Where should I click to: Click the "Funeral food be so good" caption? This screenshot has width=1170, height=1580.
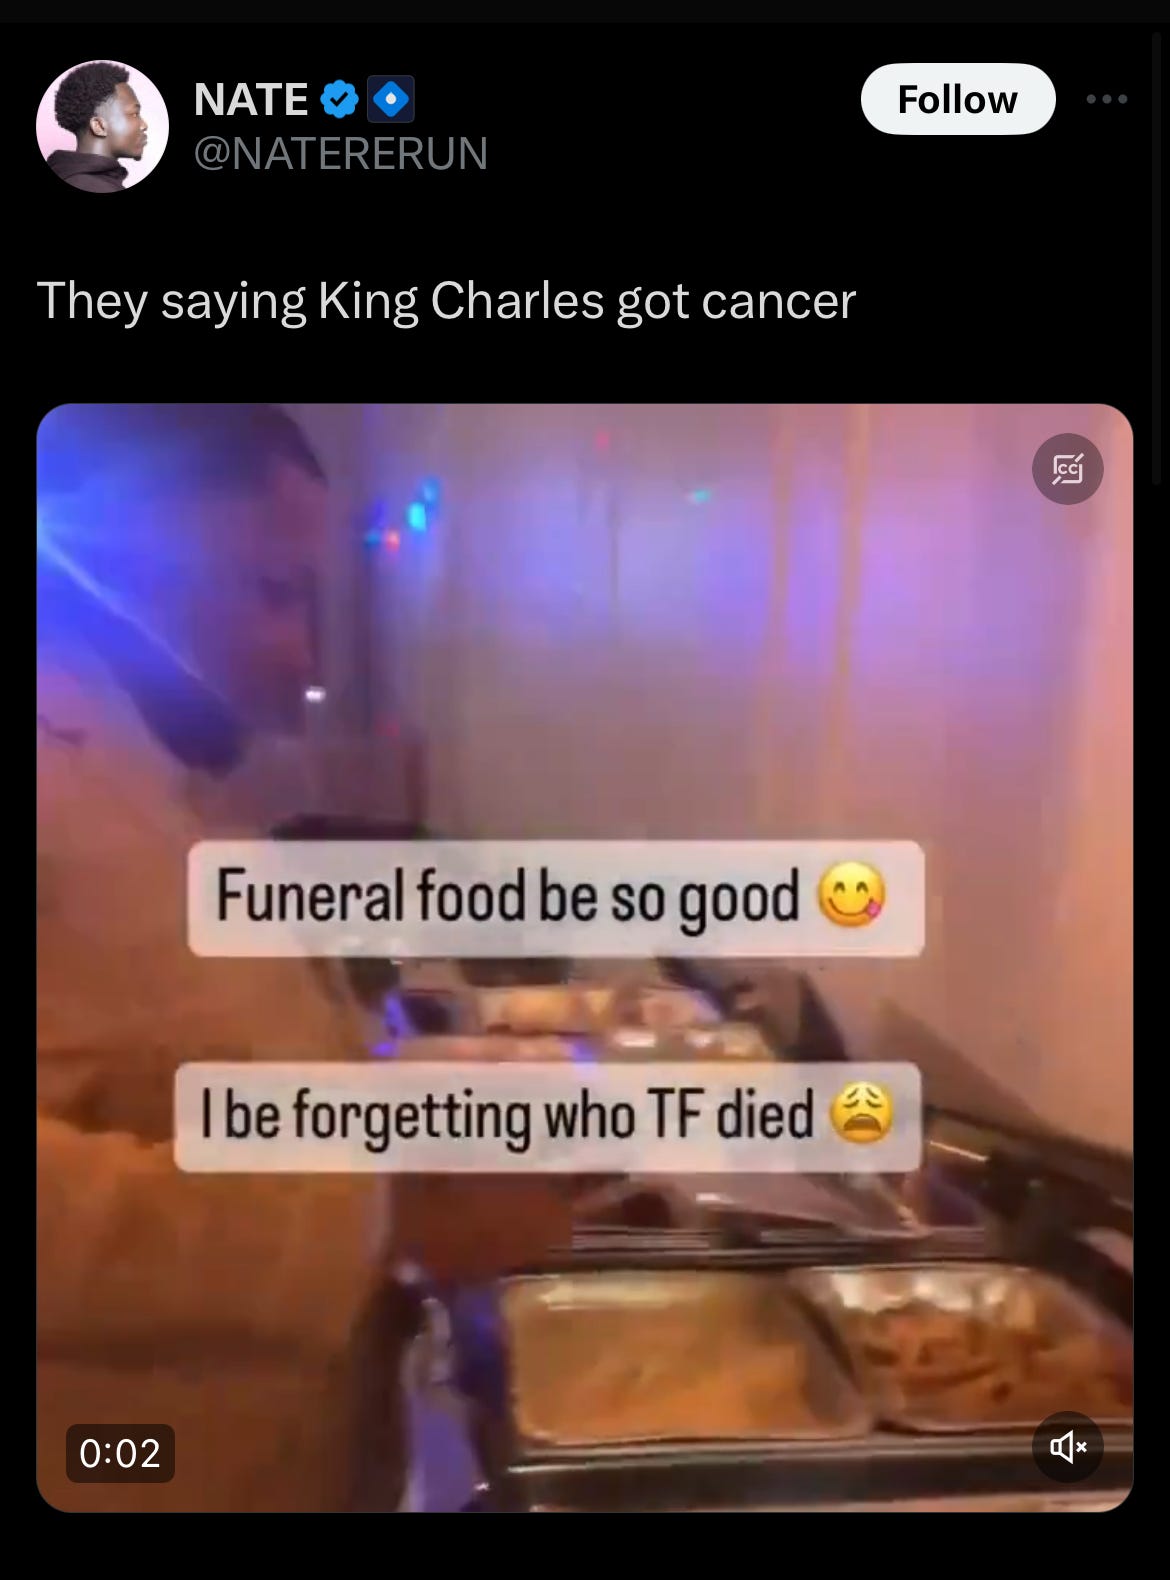click(x=508, y=896)
